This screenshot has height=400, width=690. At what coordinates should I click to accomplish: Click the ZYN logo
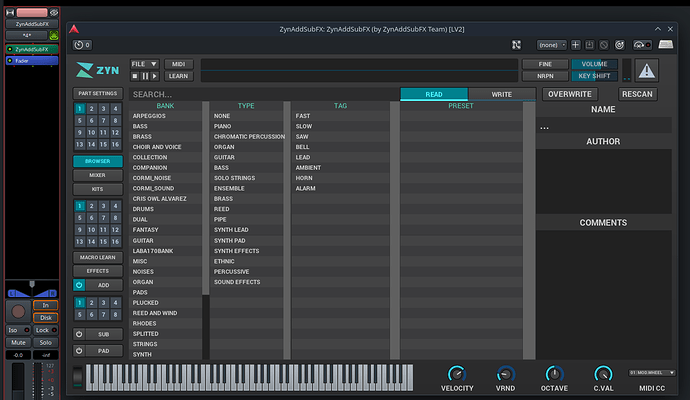click(97, 70)
